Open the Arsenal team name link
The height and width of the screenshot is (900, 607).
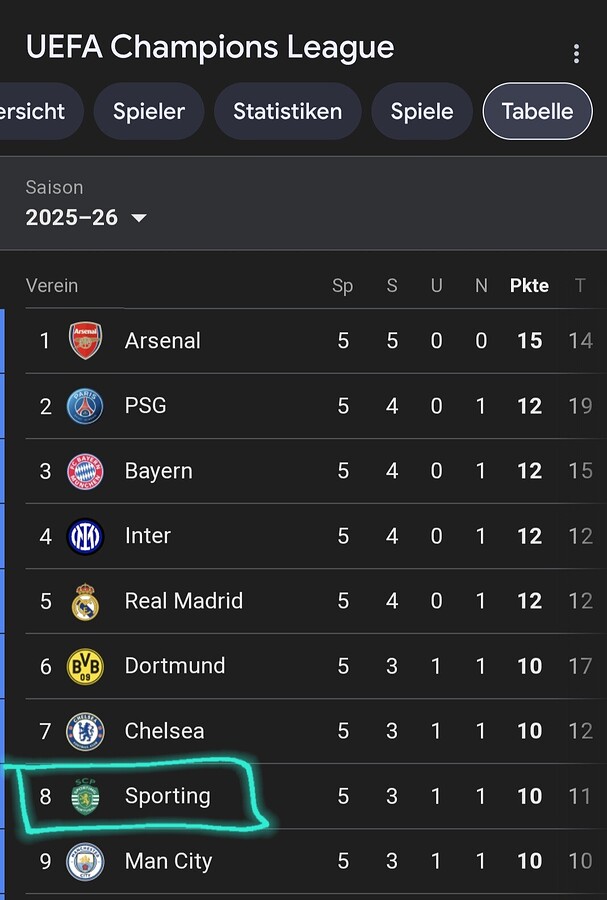coord(162,341)
